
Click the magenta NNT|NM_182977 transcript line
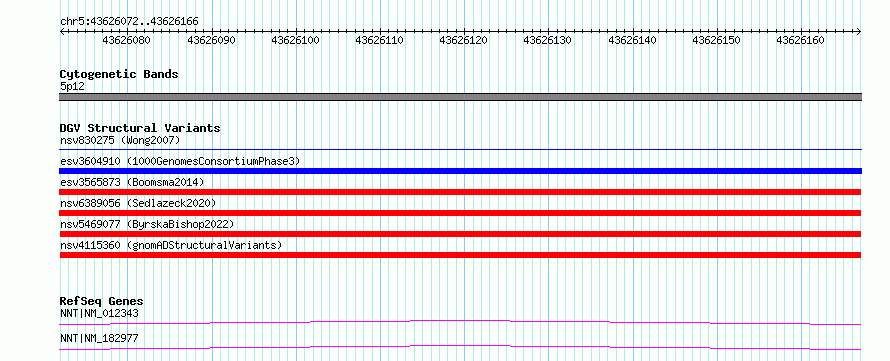460,347
